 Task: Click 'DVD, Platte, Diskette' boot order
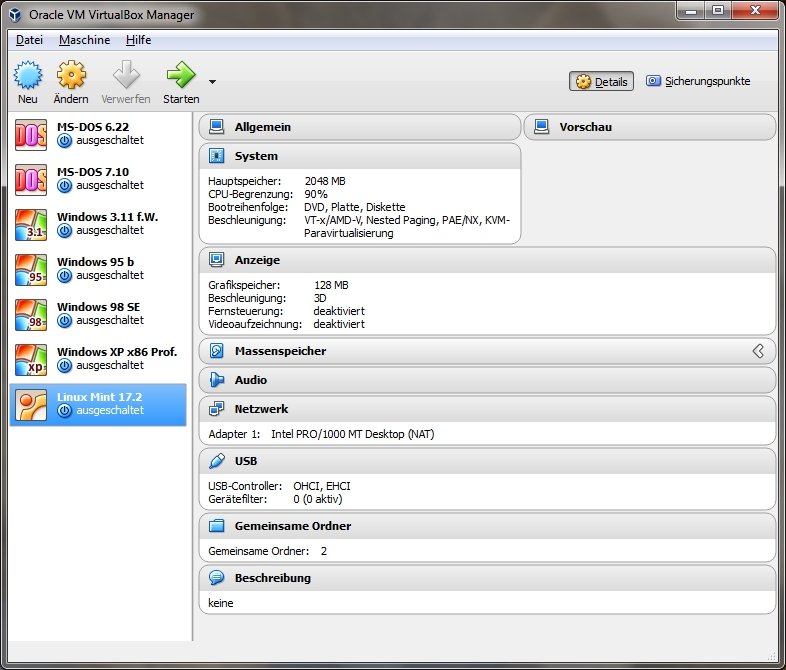[x=354, y=207]
